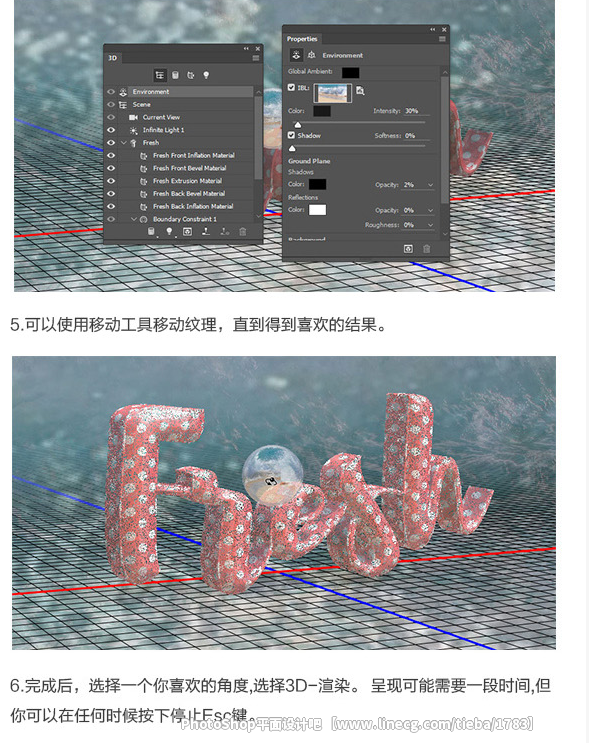Select the Filter By Meshes icon
Image resolution: width=589 pixels, height=743 pixels.
coord(175,75)
